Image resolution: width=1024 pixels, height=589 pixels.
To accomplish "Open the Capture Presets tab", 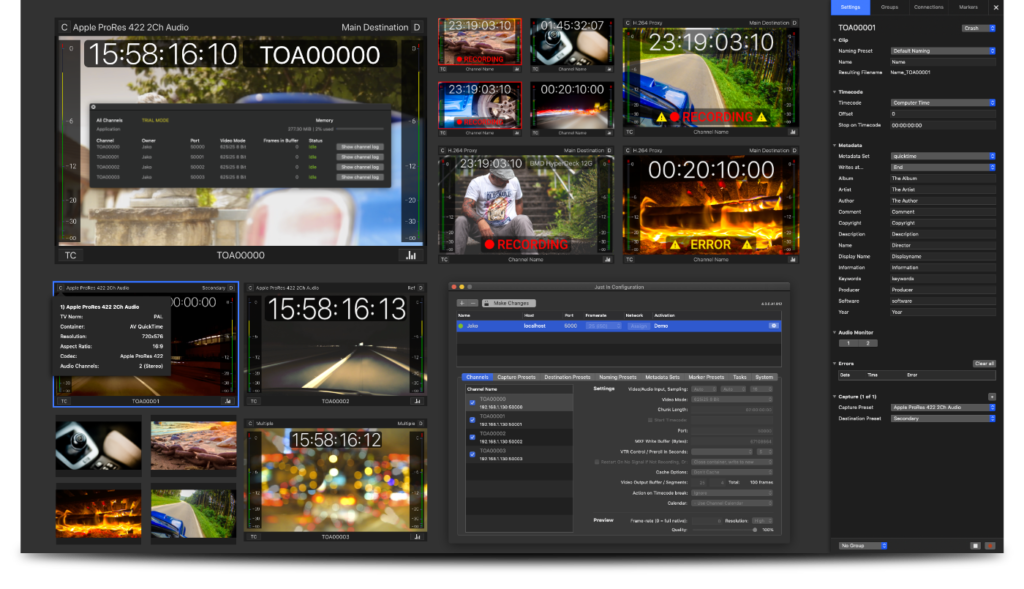I will [516, 377].
